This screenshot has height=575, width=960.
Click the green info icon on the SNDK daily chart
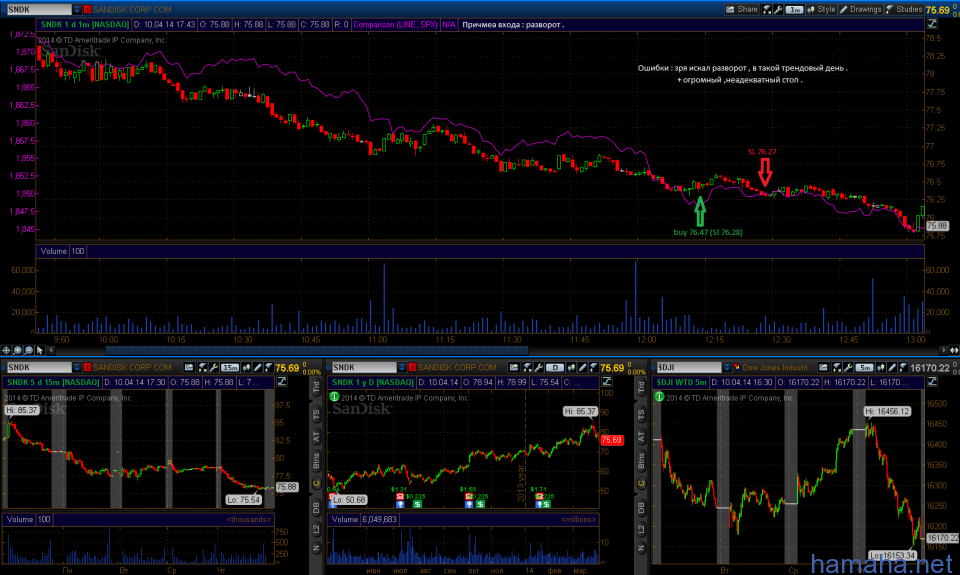[x=336, y=398]
